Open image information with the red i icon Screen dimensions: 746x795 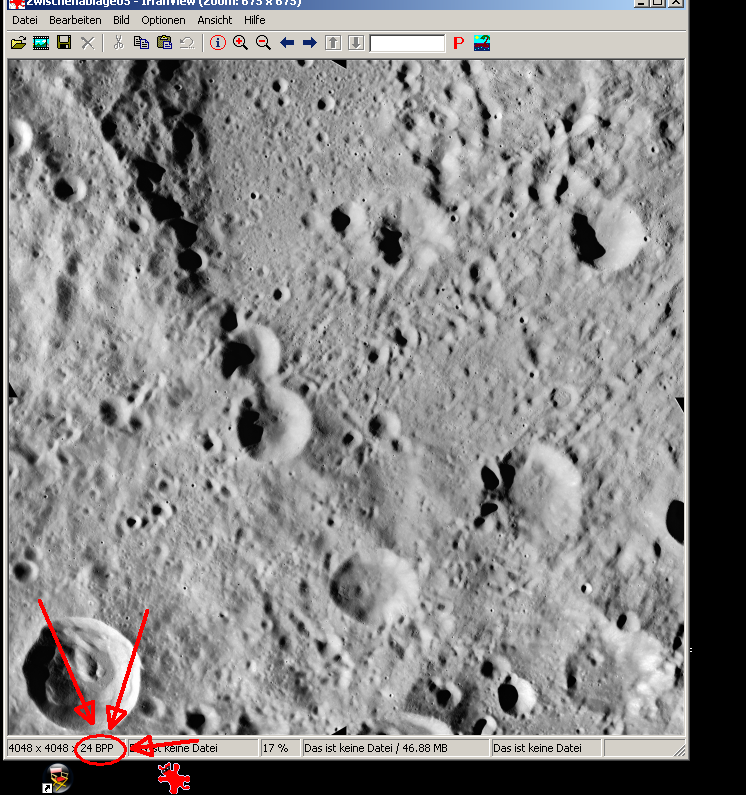point(218,43)
